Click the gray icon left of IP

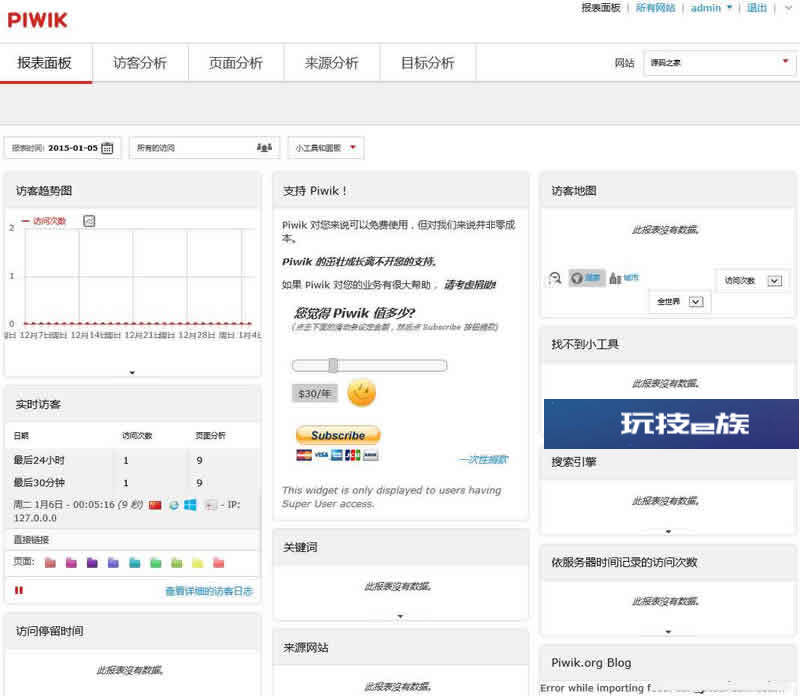click(211, 505)
